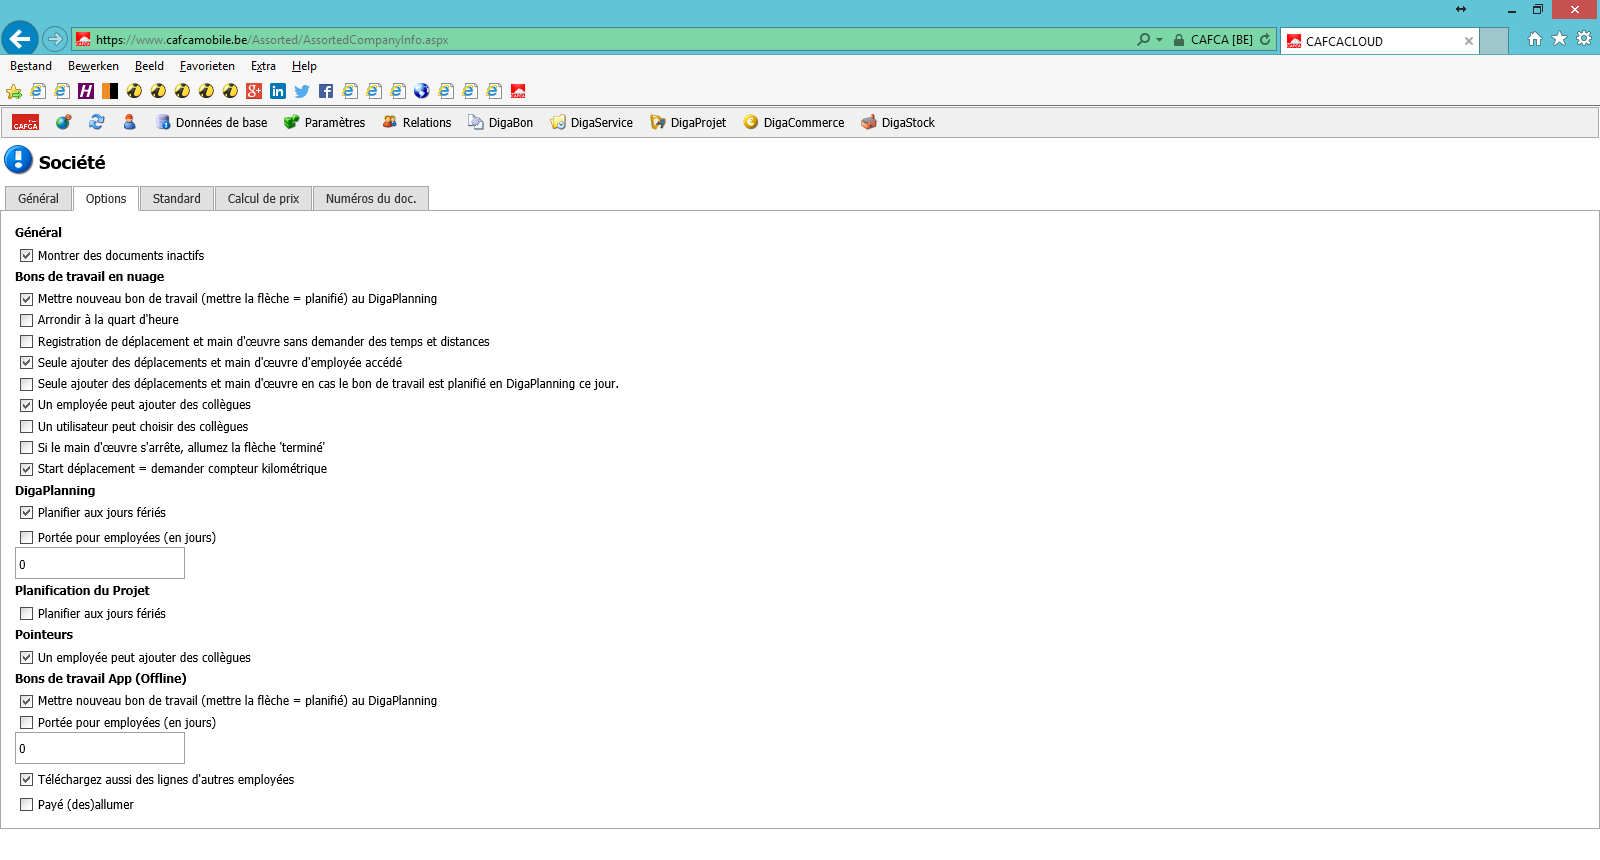Open the Facebook favorites bookmark

click(326, 91)
